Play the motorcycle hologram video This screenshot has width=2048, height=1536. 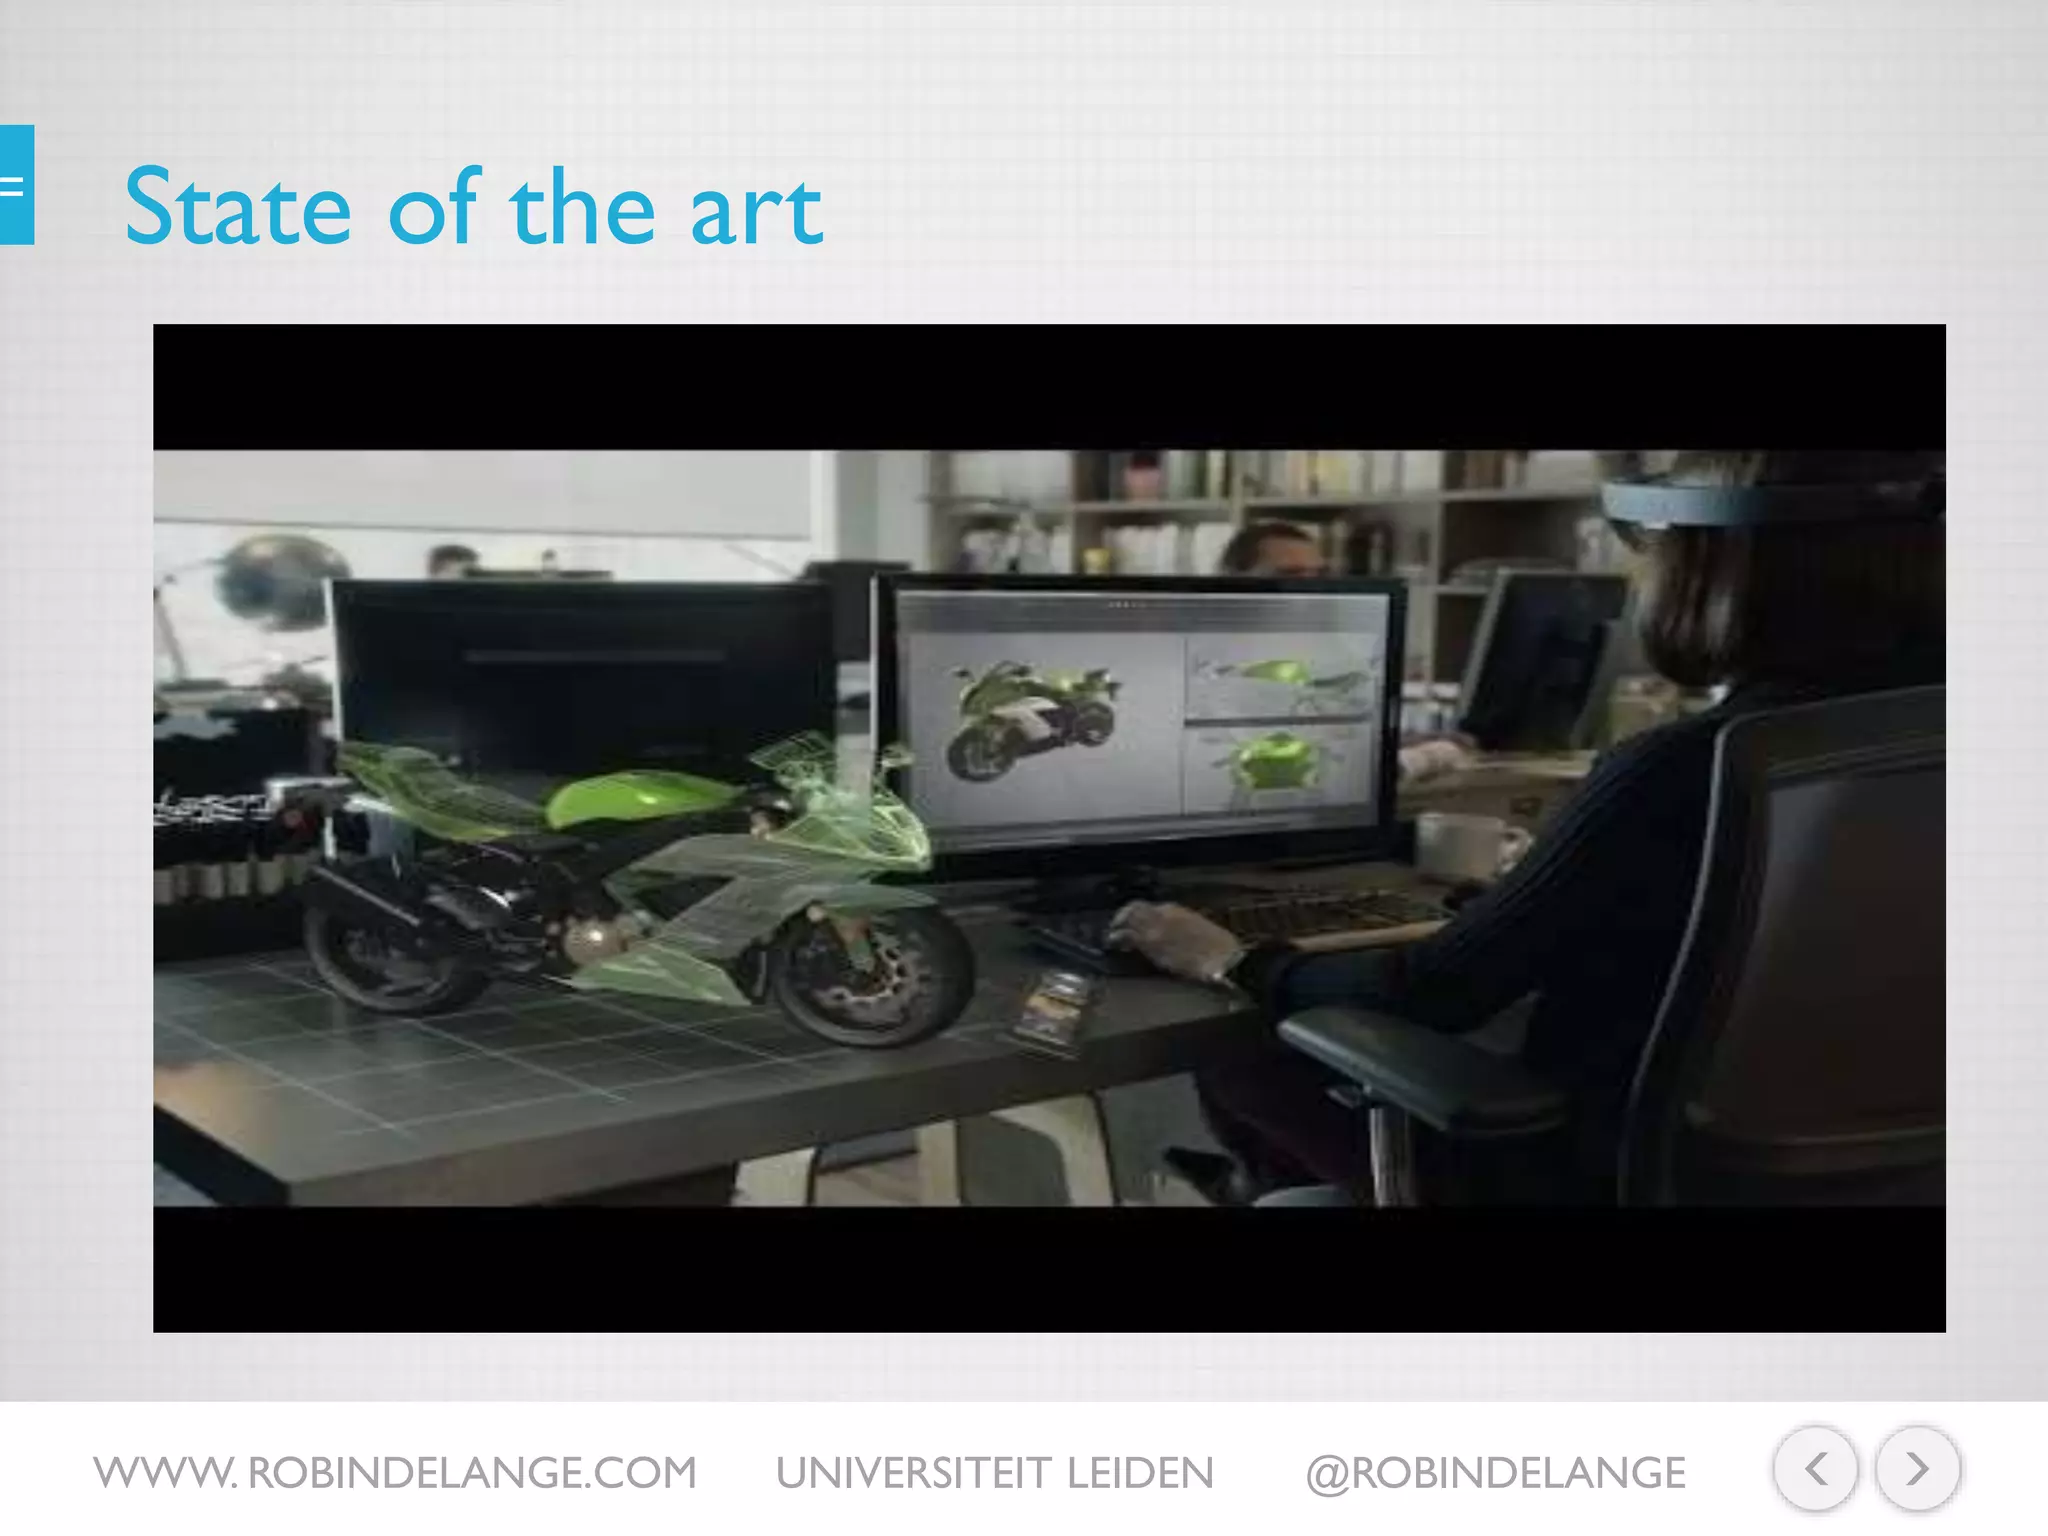(x=1049, y=828)
